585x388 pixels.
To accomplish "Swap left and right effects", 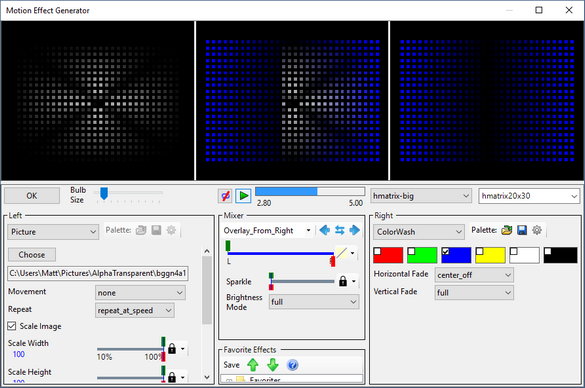I will (x=340, y=230).
